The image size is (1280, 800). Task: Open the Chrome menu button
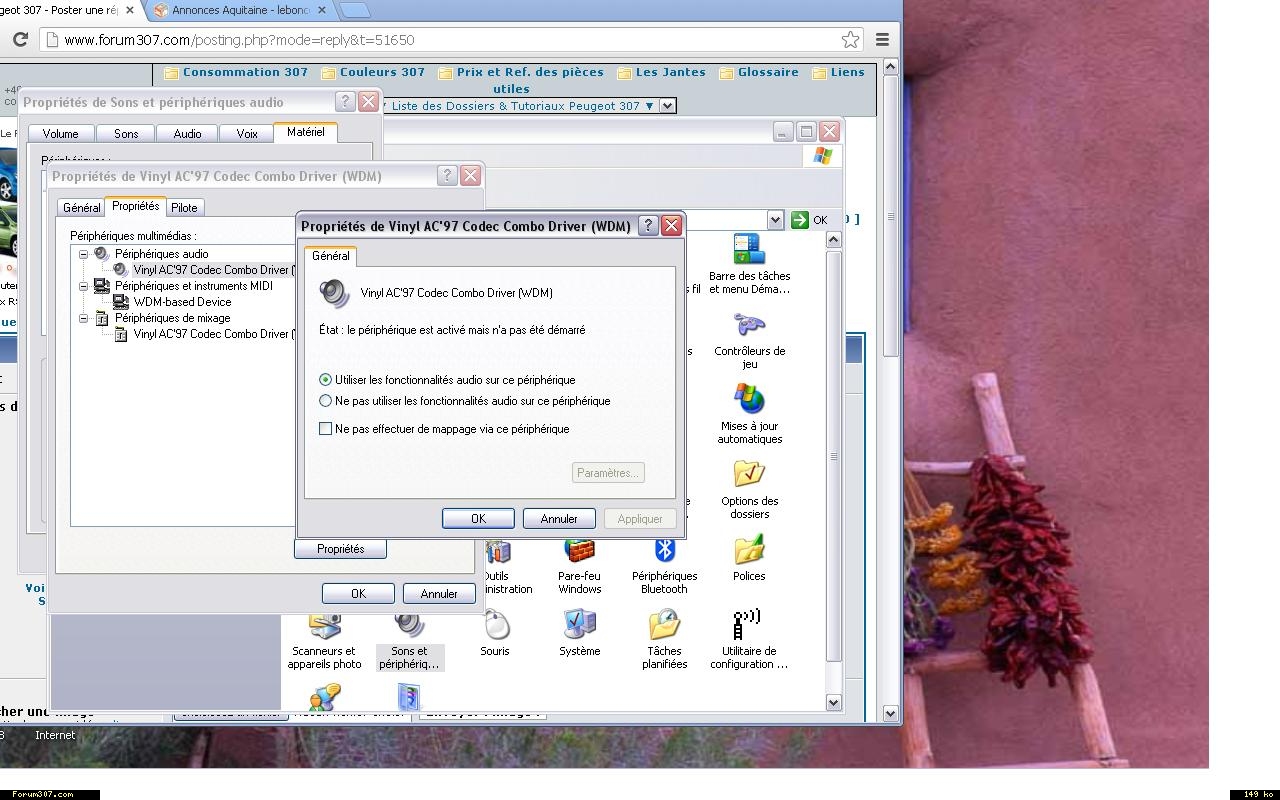point(882,40)
